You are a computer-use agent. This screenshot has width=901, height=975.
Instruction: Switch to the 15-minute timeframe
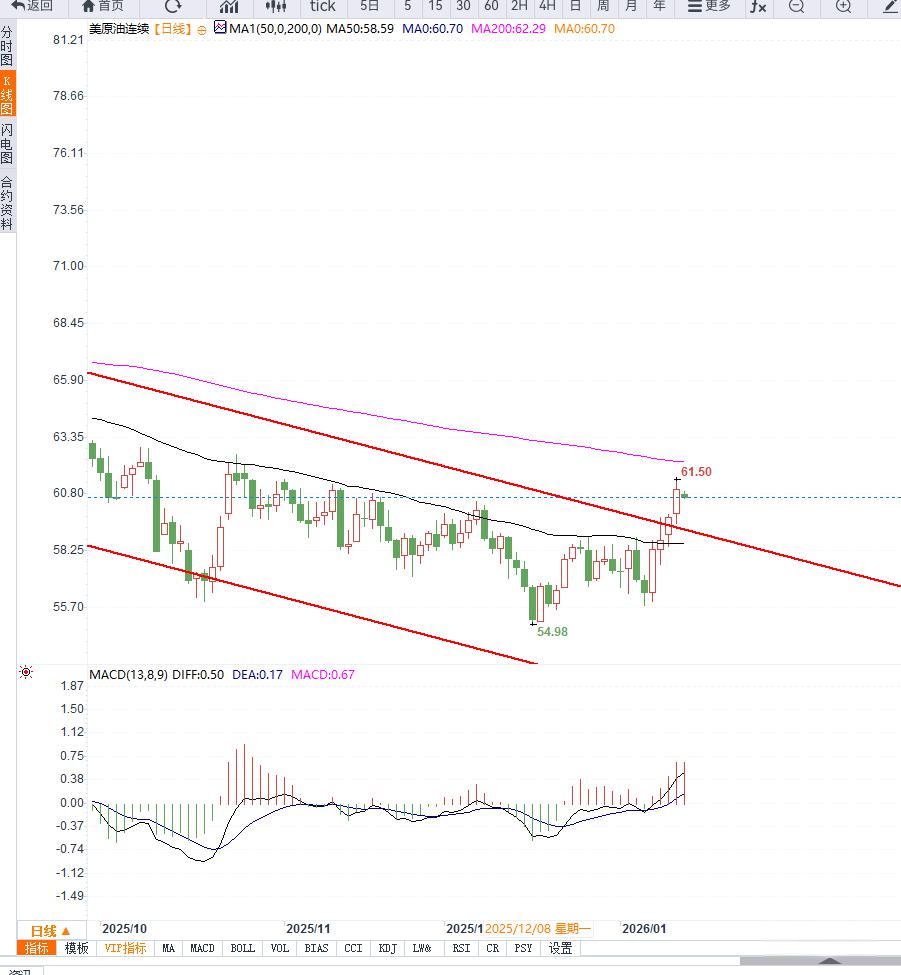(435, 6)
